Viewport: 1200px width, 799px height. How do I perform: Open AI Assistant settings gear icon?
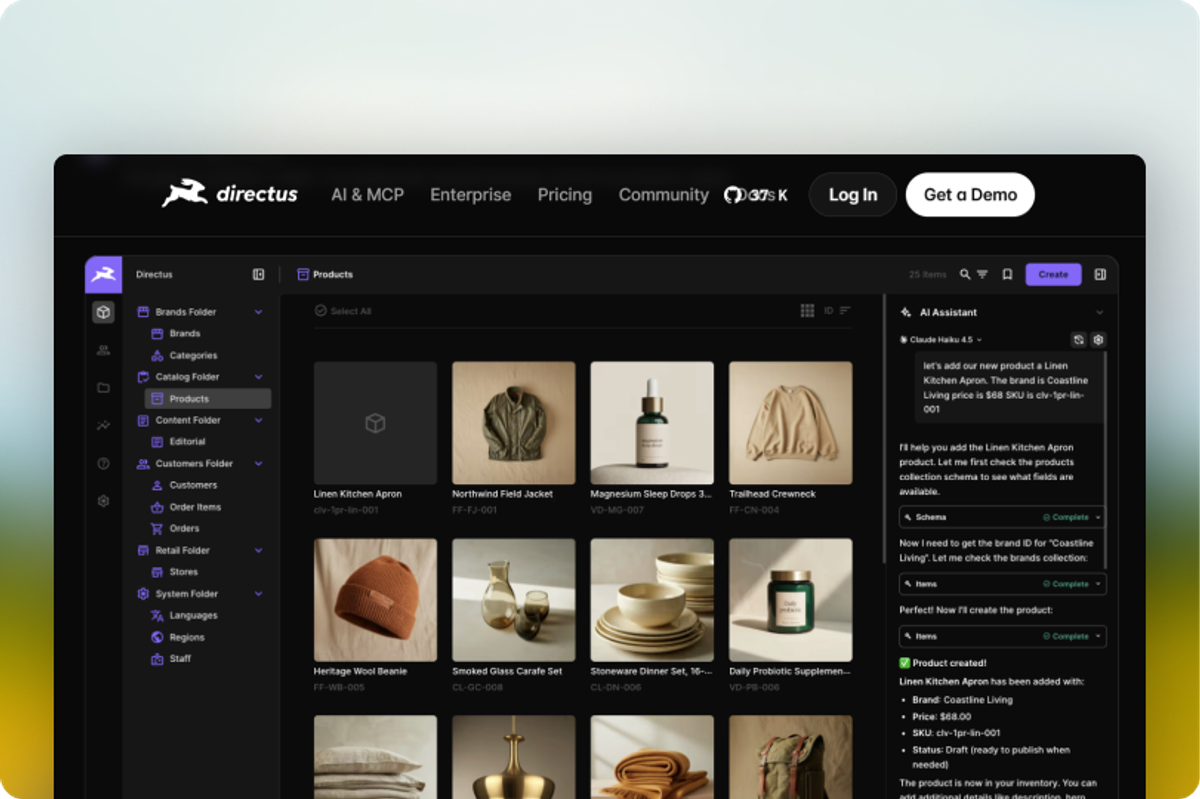tap(1098, 340)
